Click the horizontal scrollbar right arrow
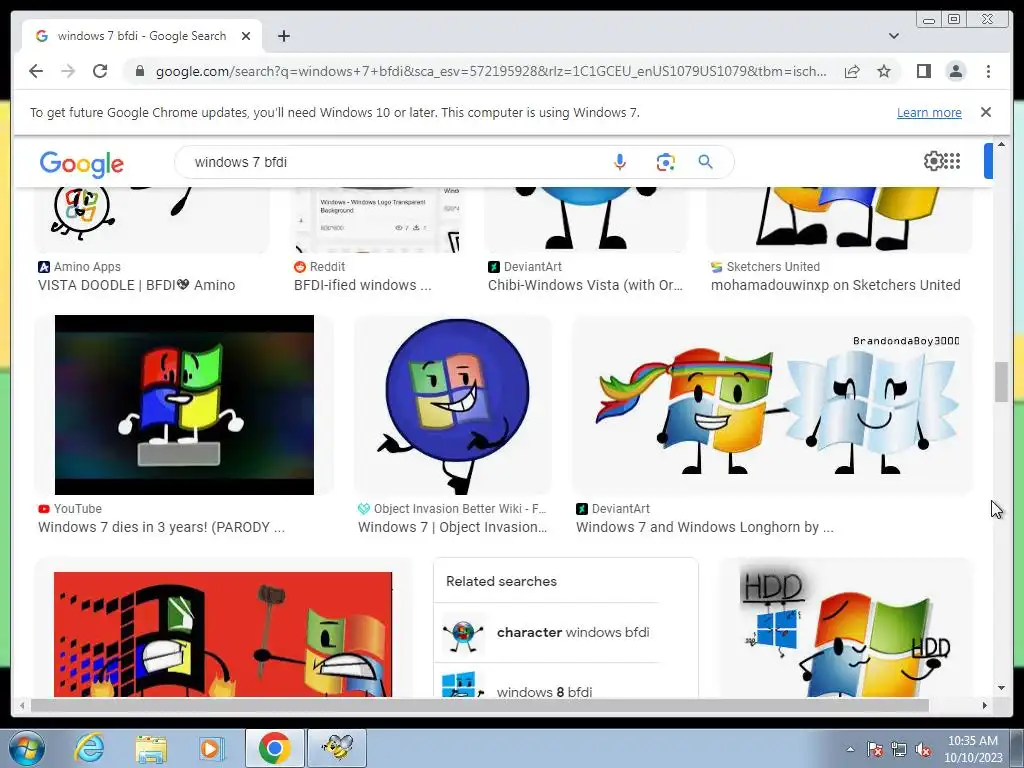The image size is (1024, 768). click(x=984, y=705)
